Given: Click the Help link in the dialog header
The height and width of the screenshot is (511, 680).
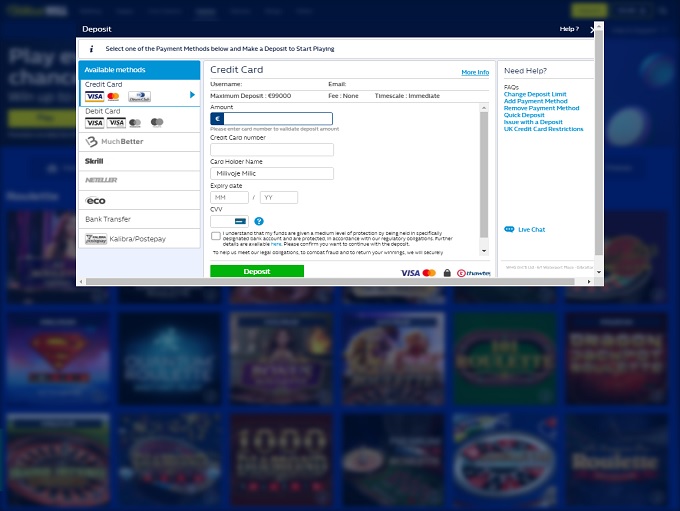Looking at the screenshot, I should (x=568, y=29).
